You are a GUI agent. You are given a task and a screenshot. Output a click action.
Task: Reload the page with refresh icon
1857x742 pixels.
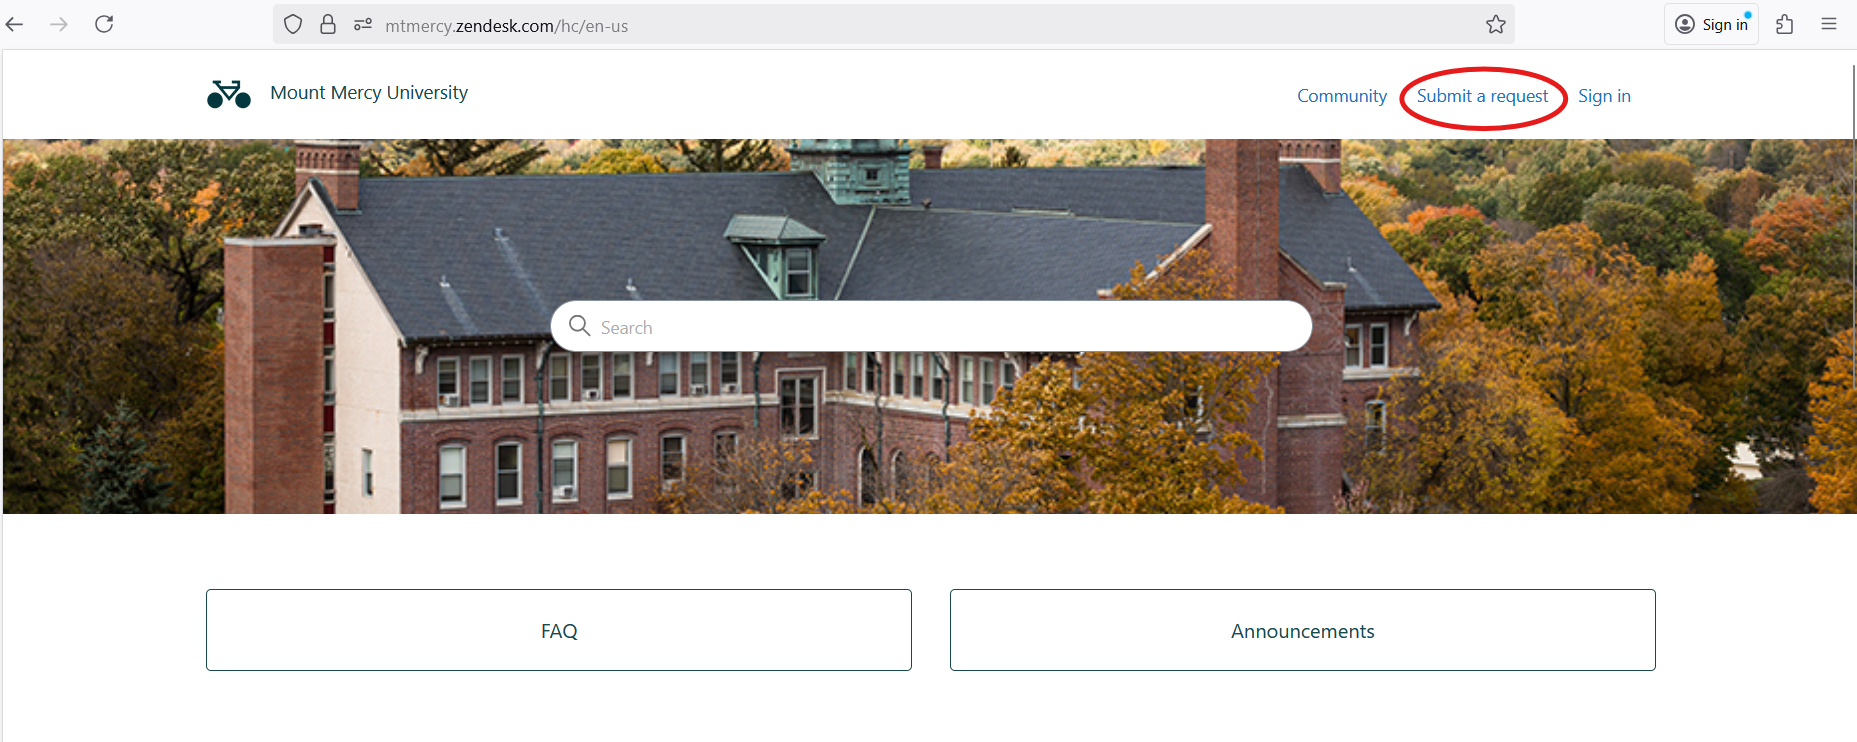click(x=104, y=24)
